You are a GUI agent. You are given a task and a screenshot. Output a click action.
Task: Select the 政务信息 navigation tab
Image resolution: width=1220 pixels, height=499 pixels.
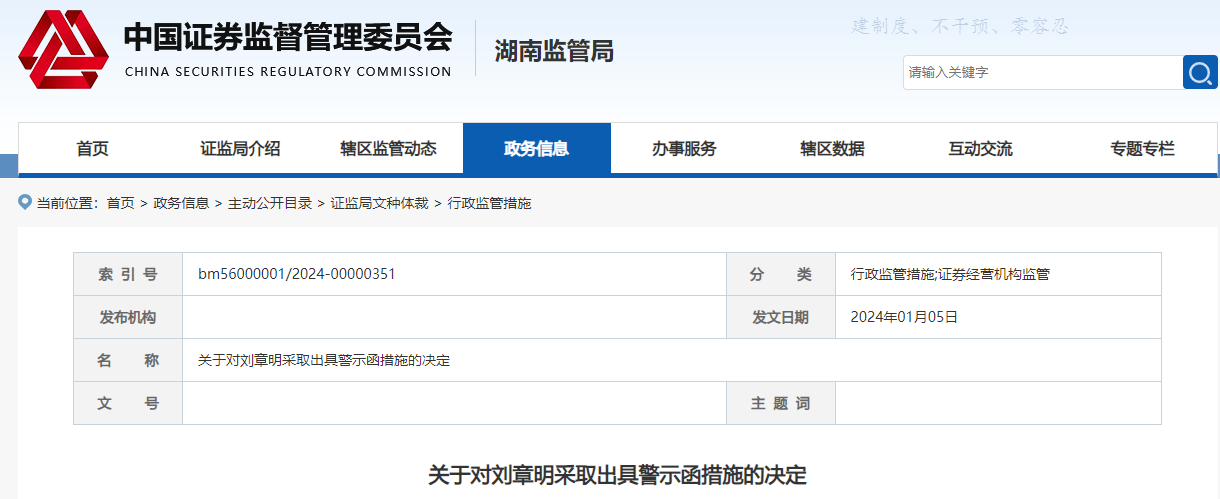pyautogui.click(x=536, y=149)
